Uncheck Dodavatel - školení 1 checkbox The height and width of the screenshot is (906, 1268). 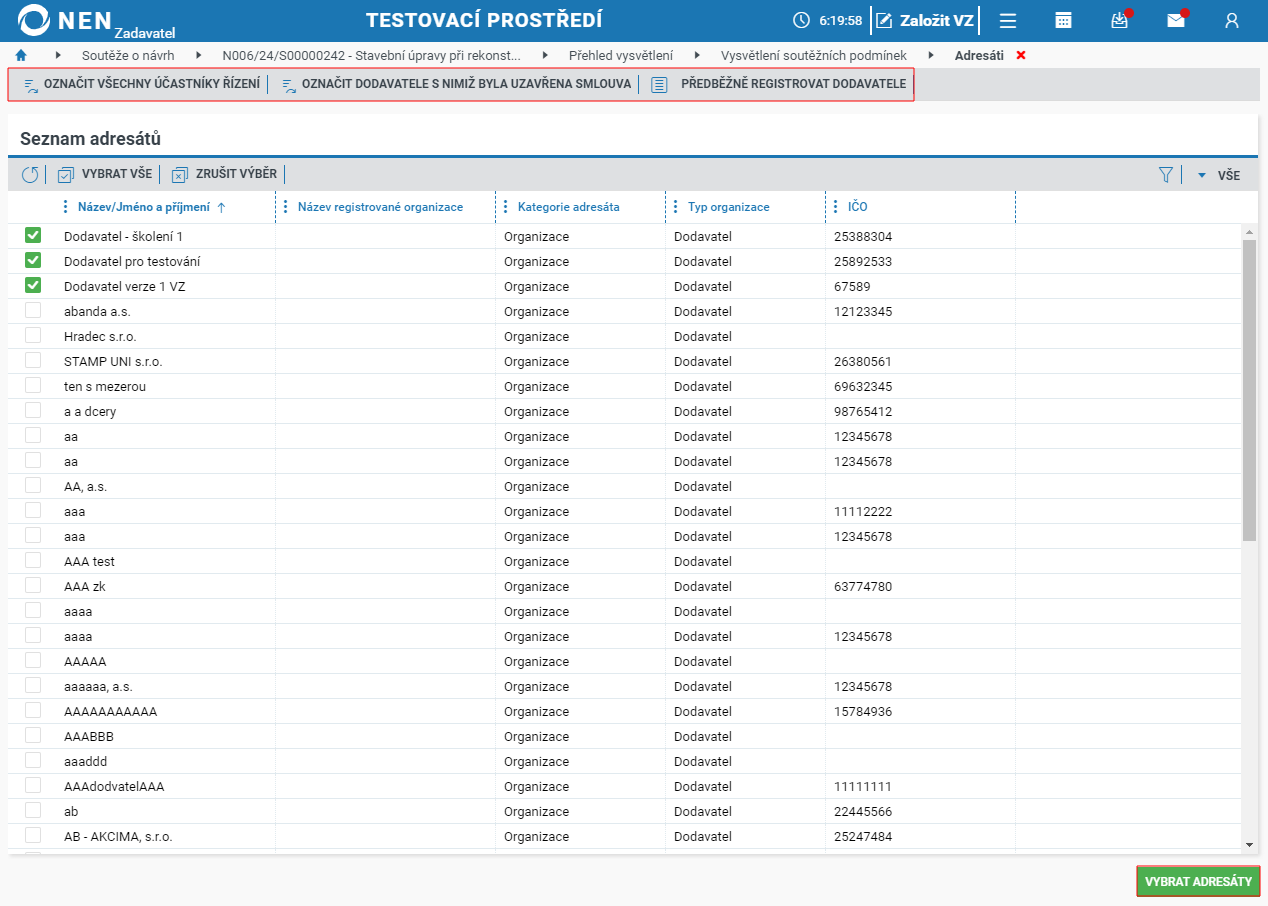(33, 235)
